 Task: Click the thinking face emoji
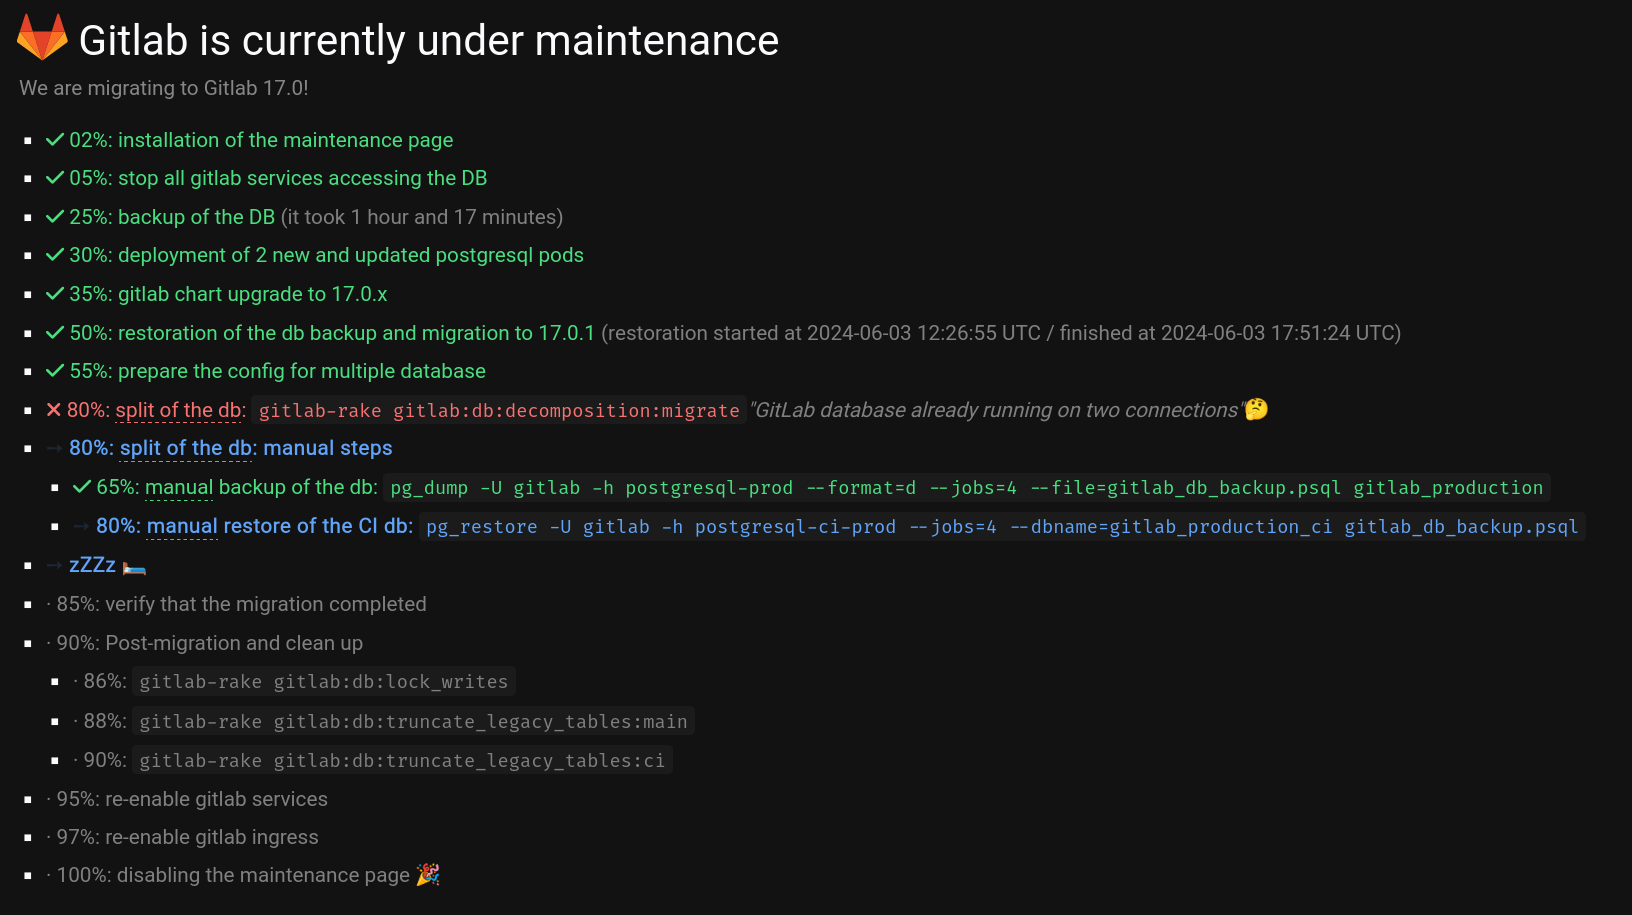click(x=1256, y=410)
